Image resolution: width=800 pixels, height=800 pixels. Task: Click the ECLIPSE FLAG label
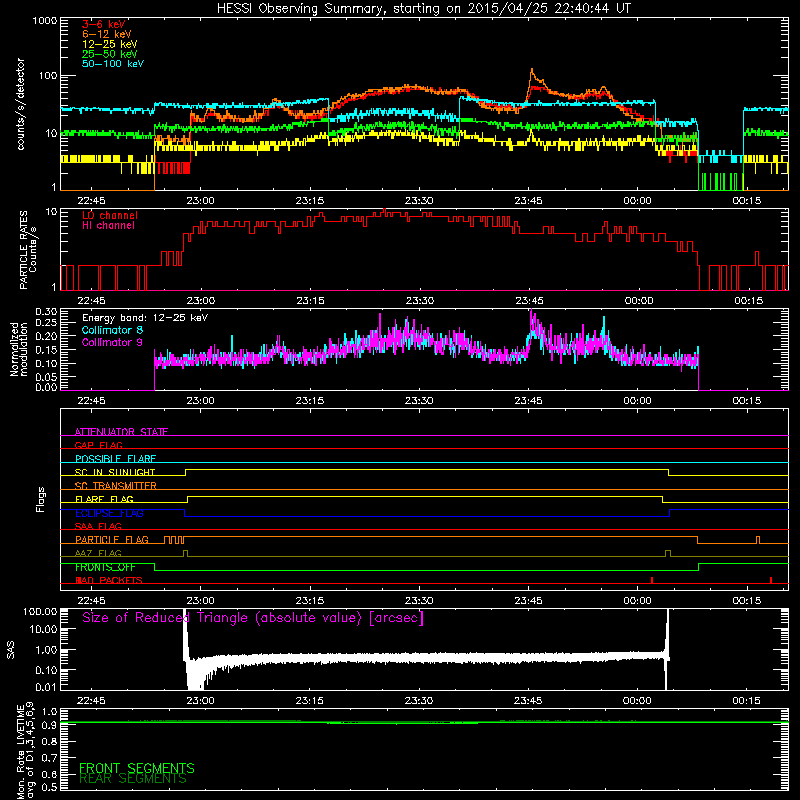click(x=109, y=513)
